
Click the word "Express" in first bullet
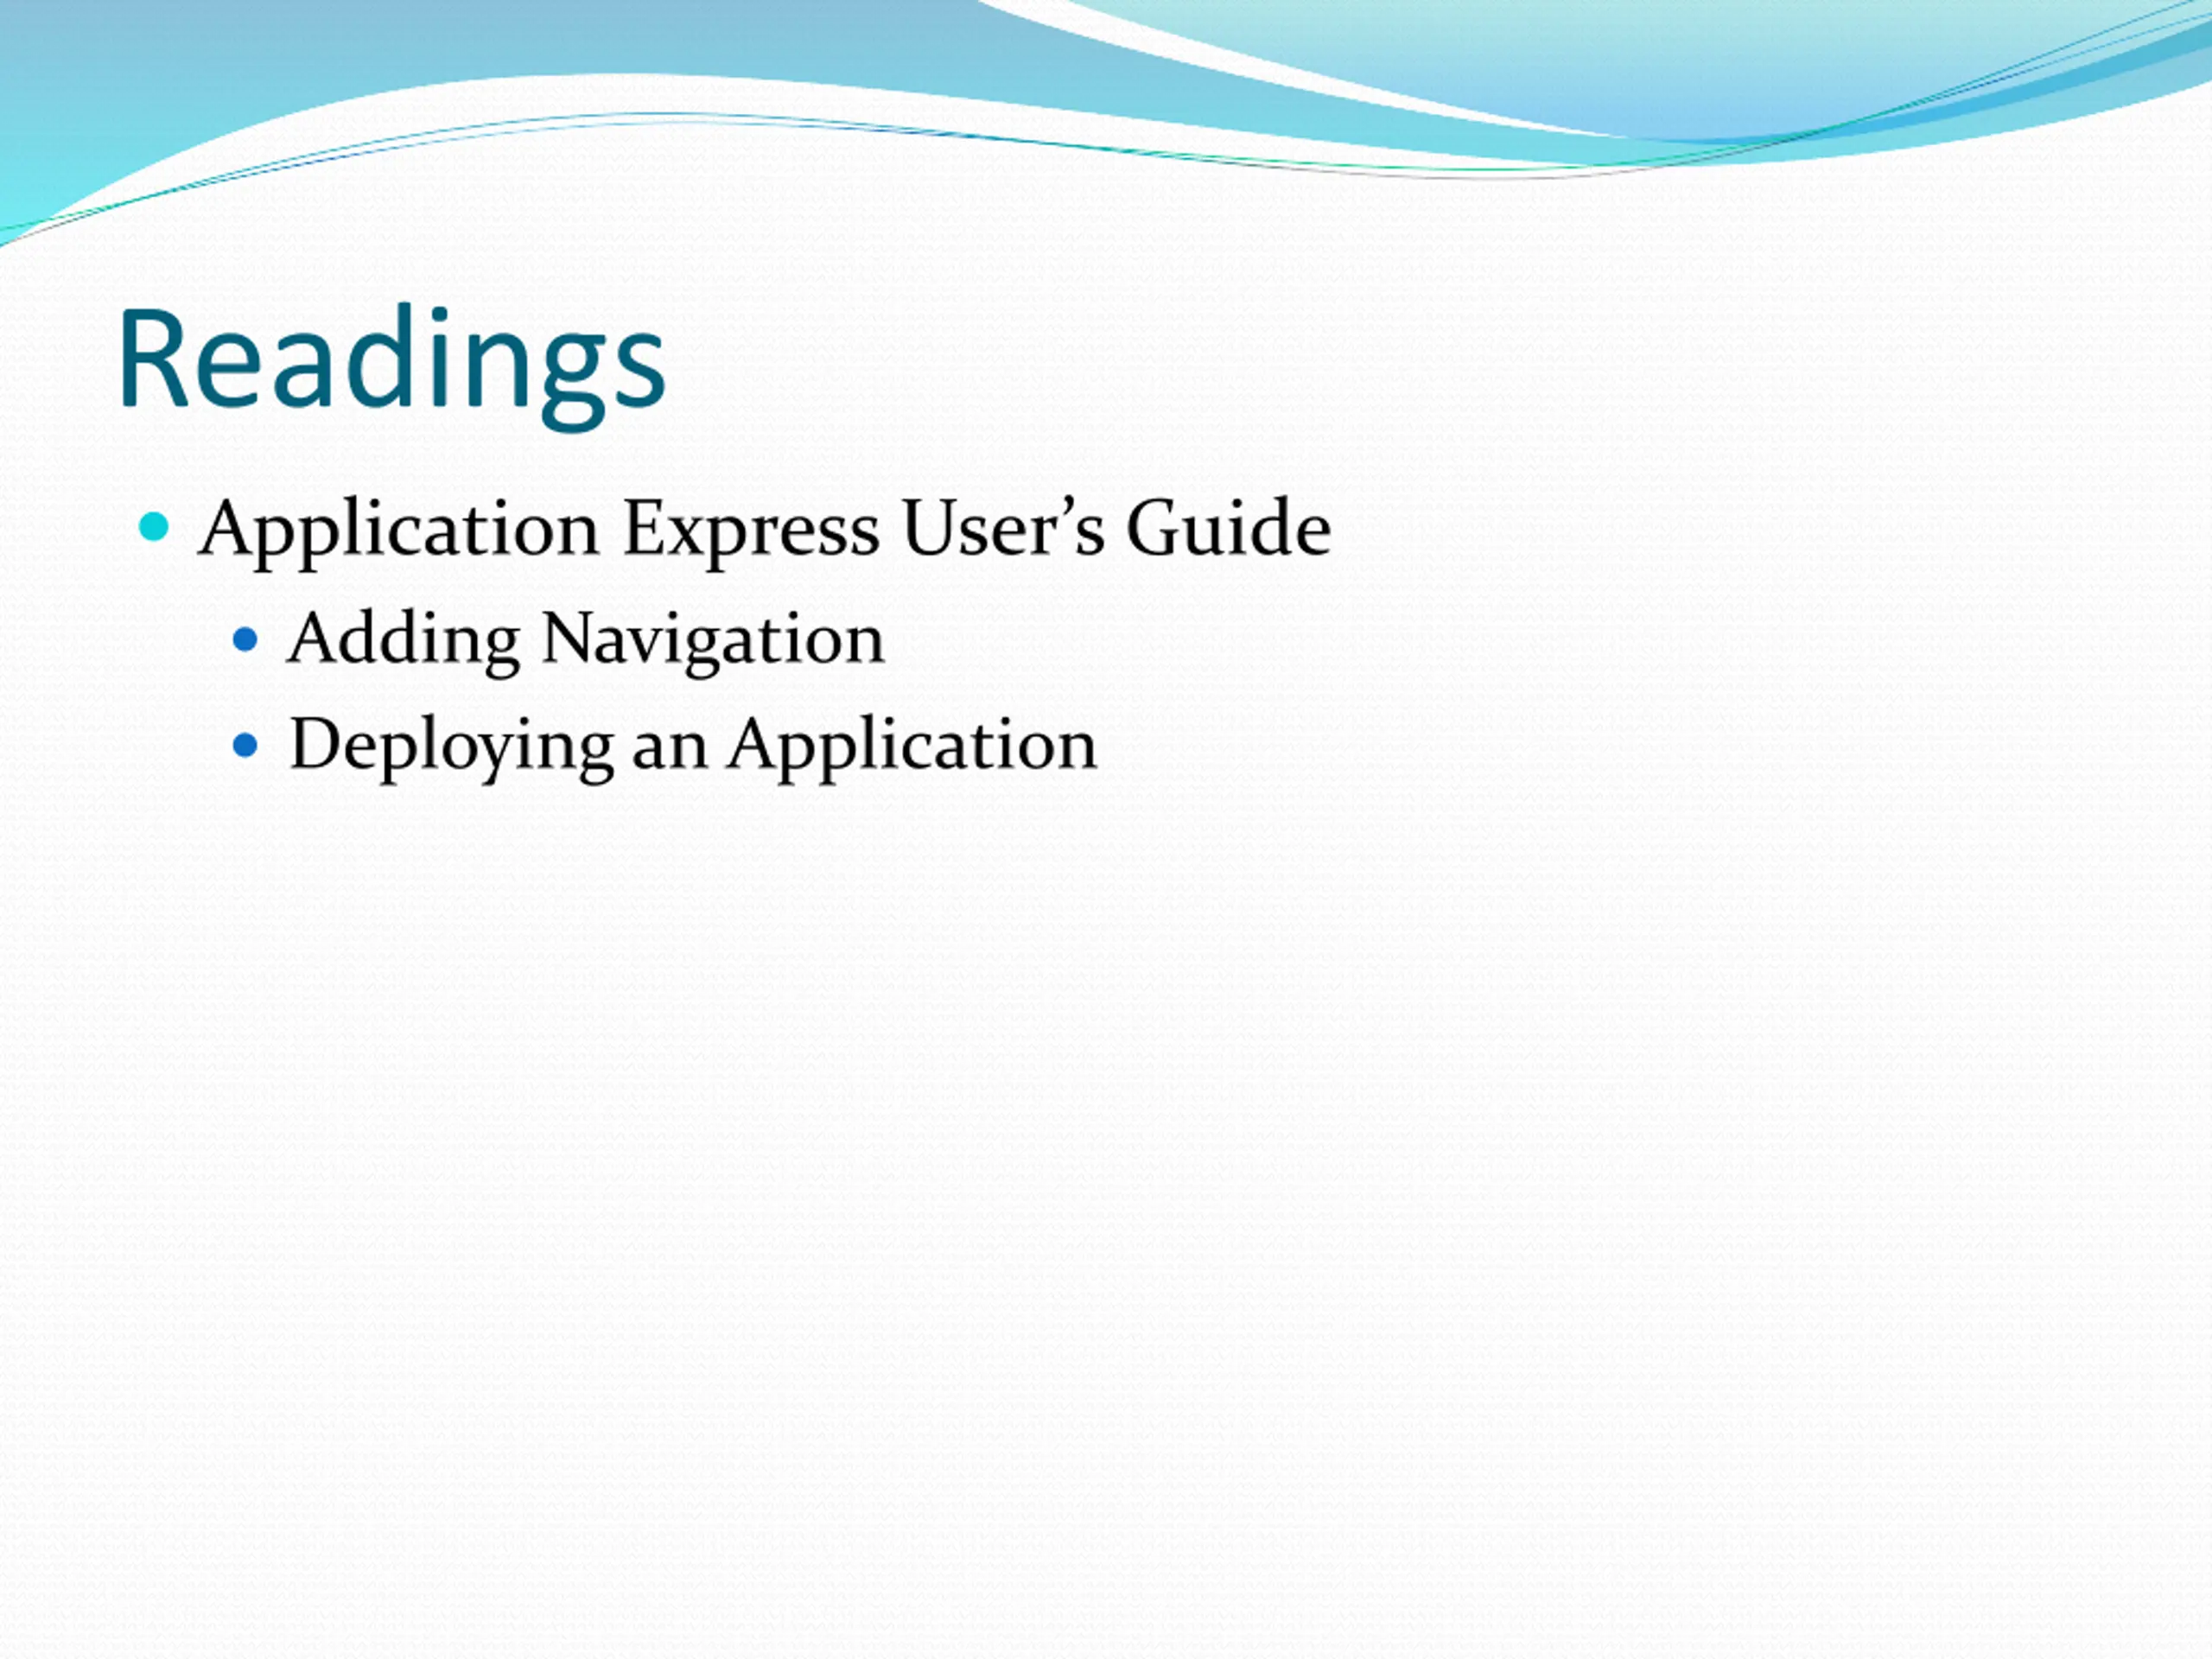[x=751, y=528]
